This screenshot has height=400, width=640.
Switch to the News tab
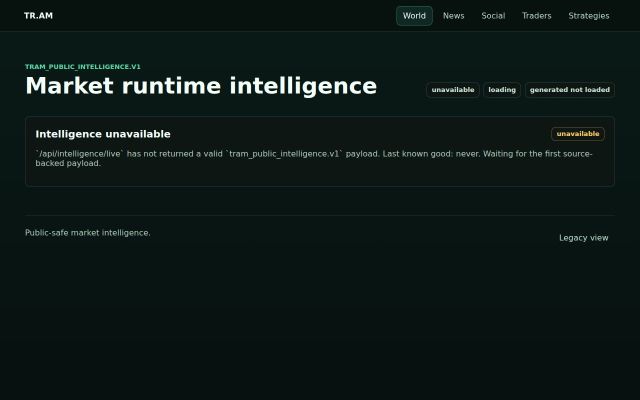tap(453, 16)
